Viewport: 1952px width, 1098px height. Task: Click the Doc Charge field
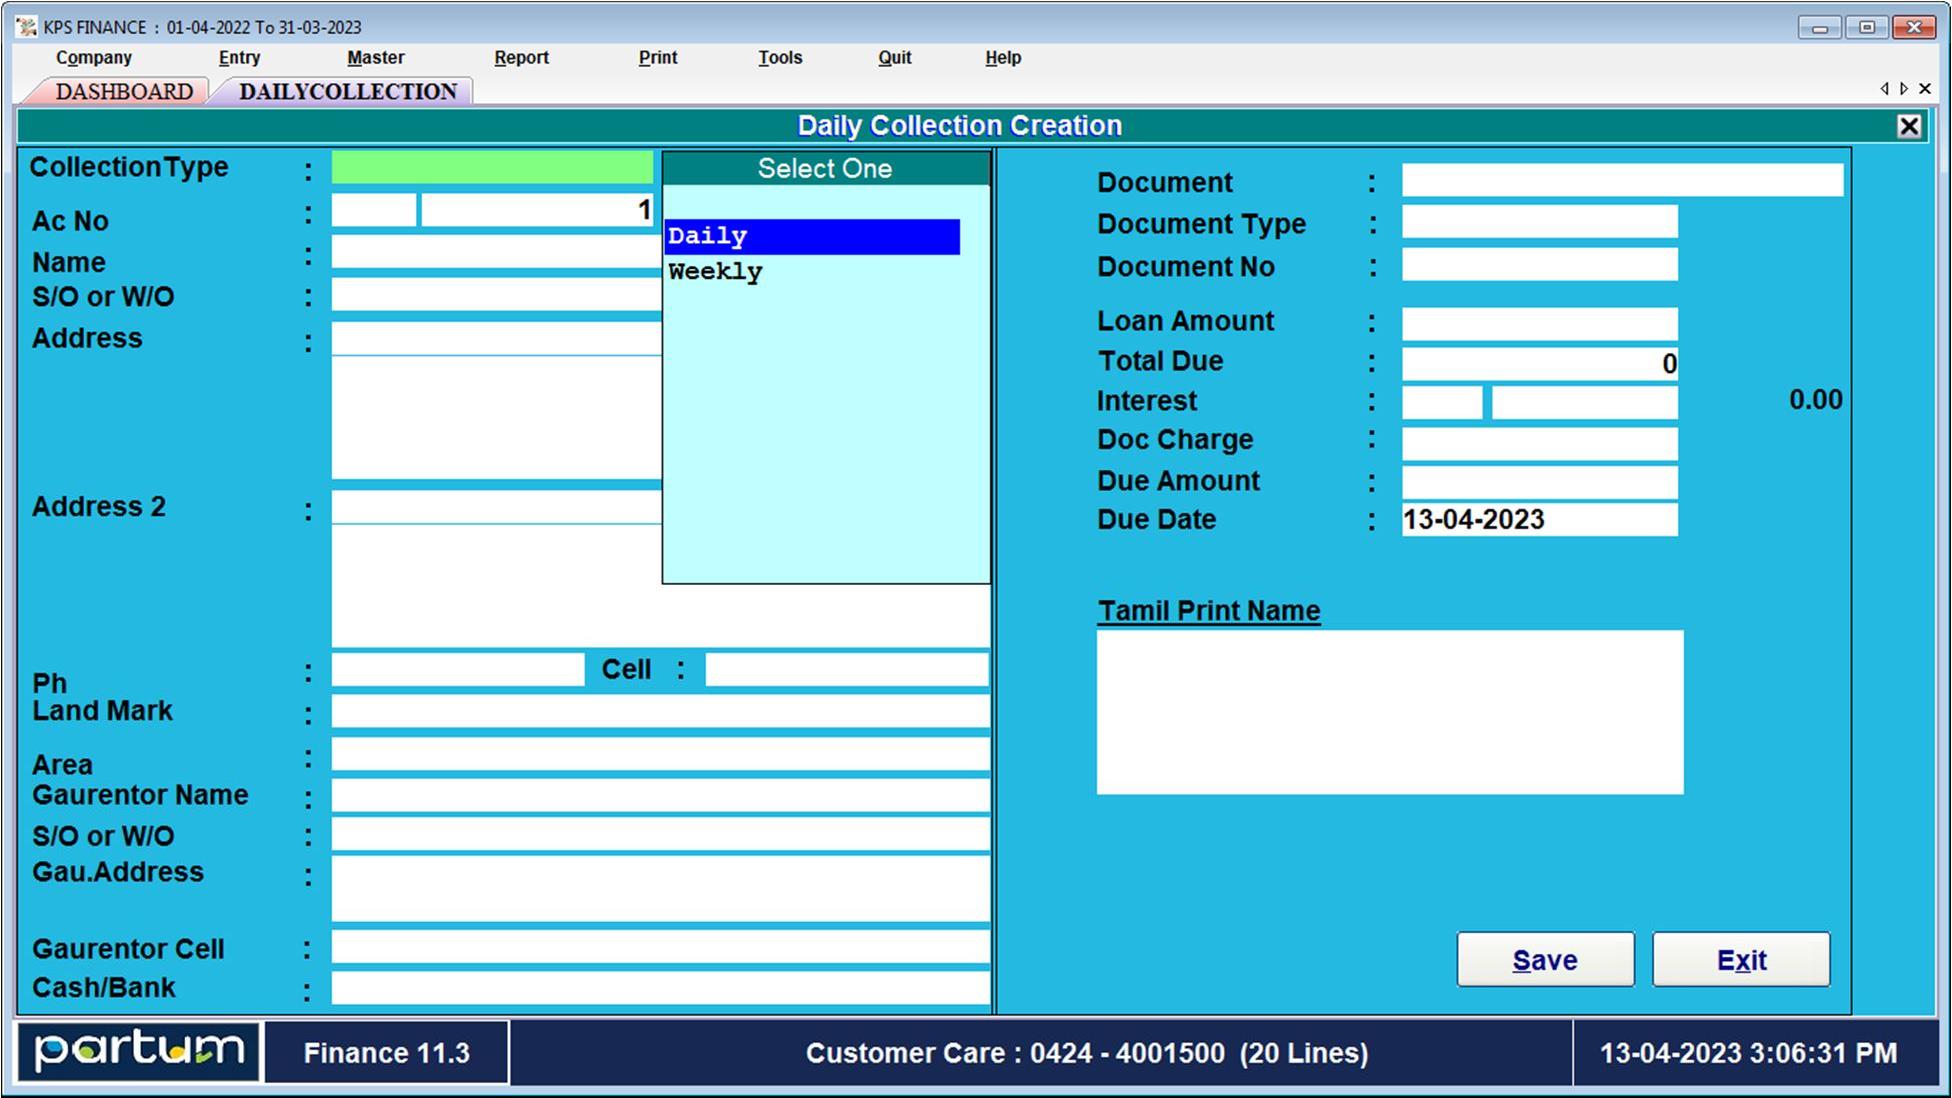1539,443
